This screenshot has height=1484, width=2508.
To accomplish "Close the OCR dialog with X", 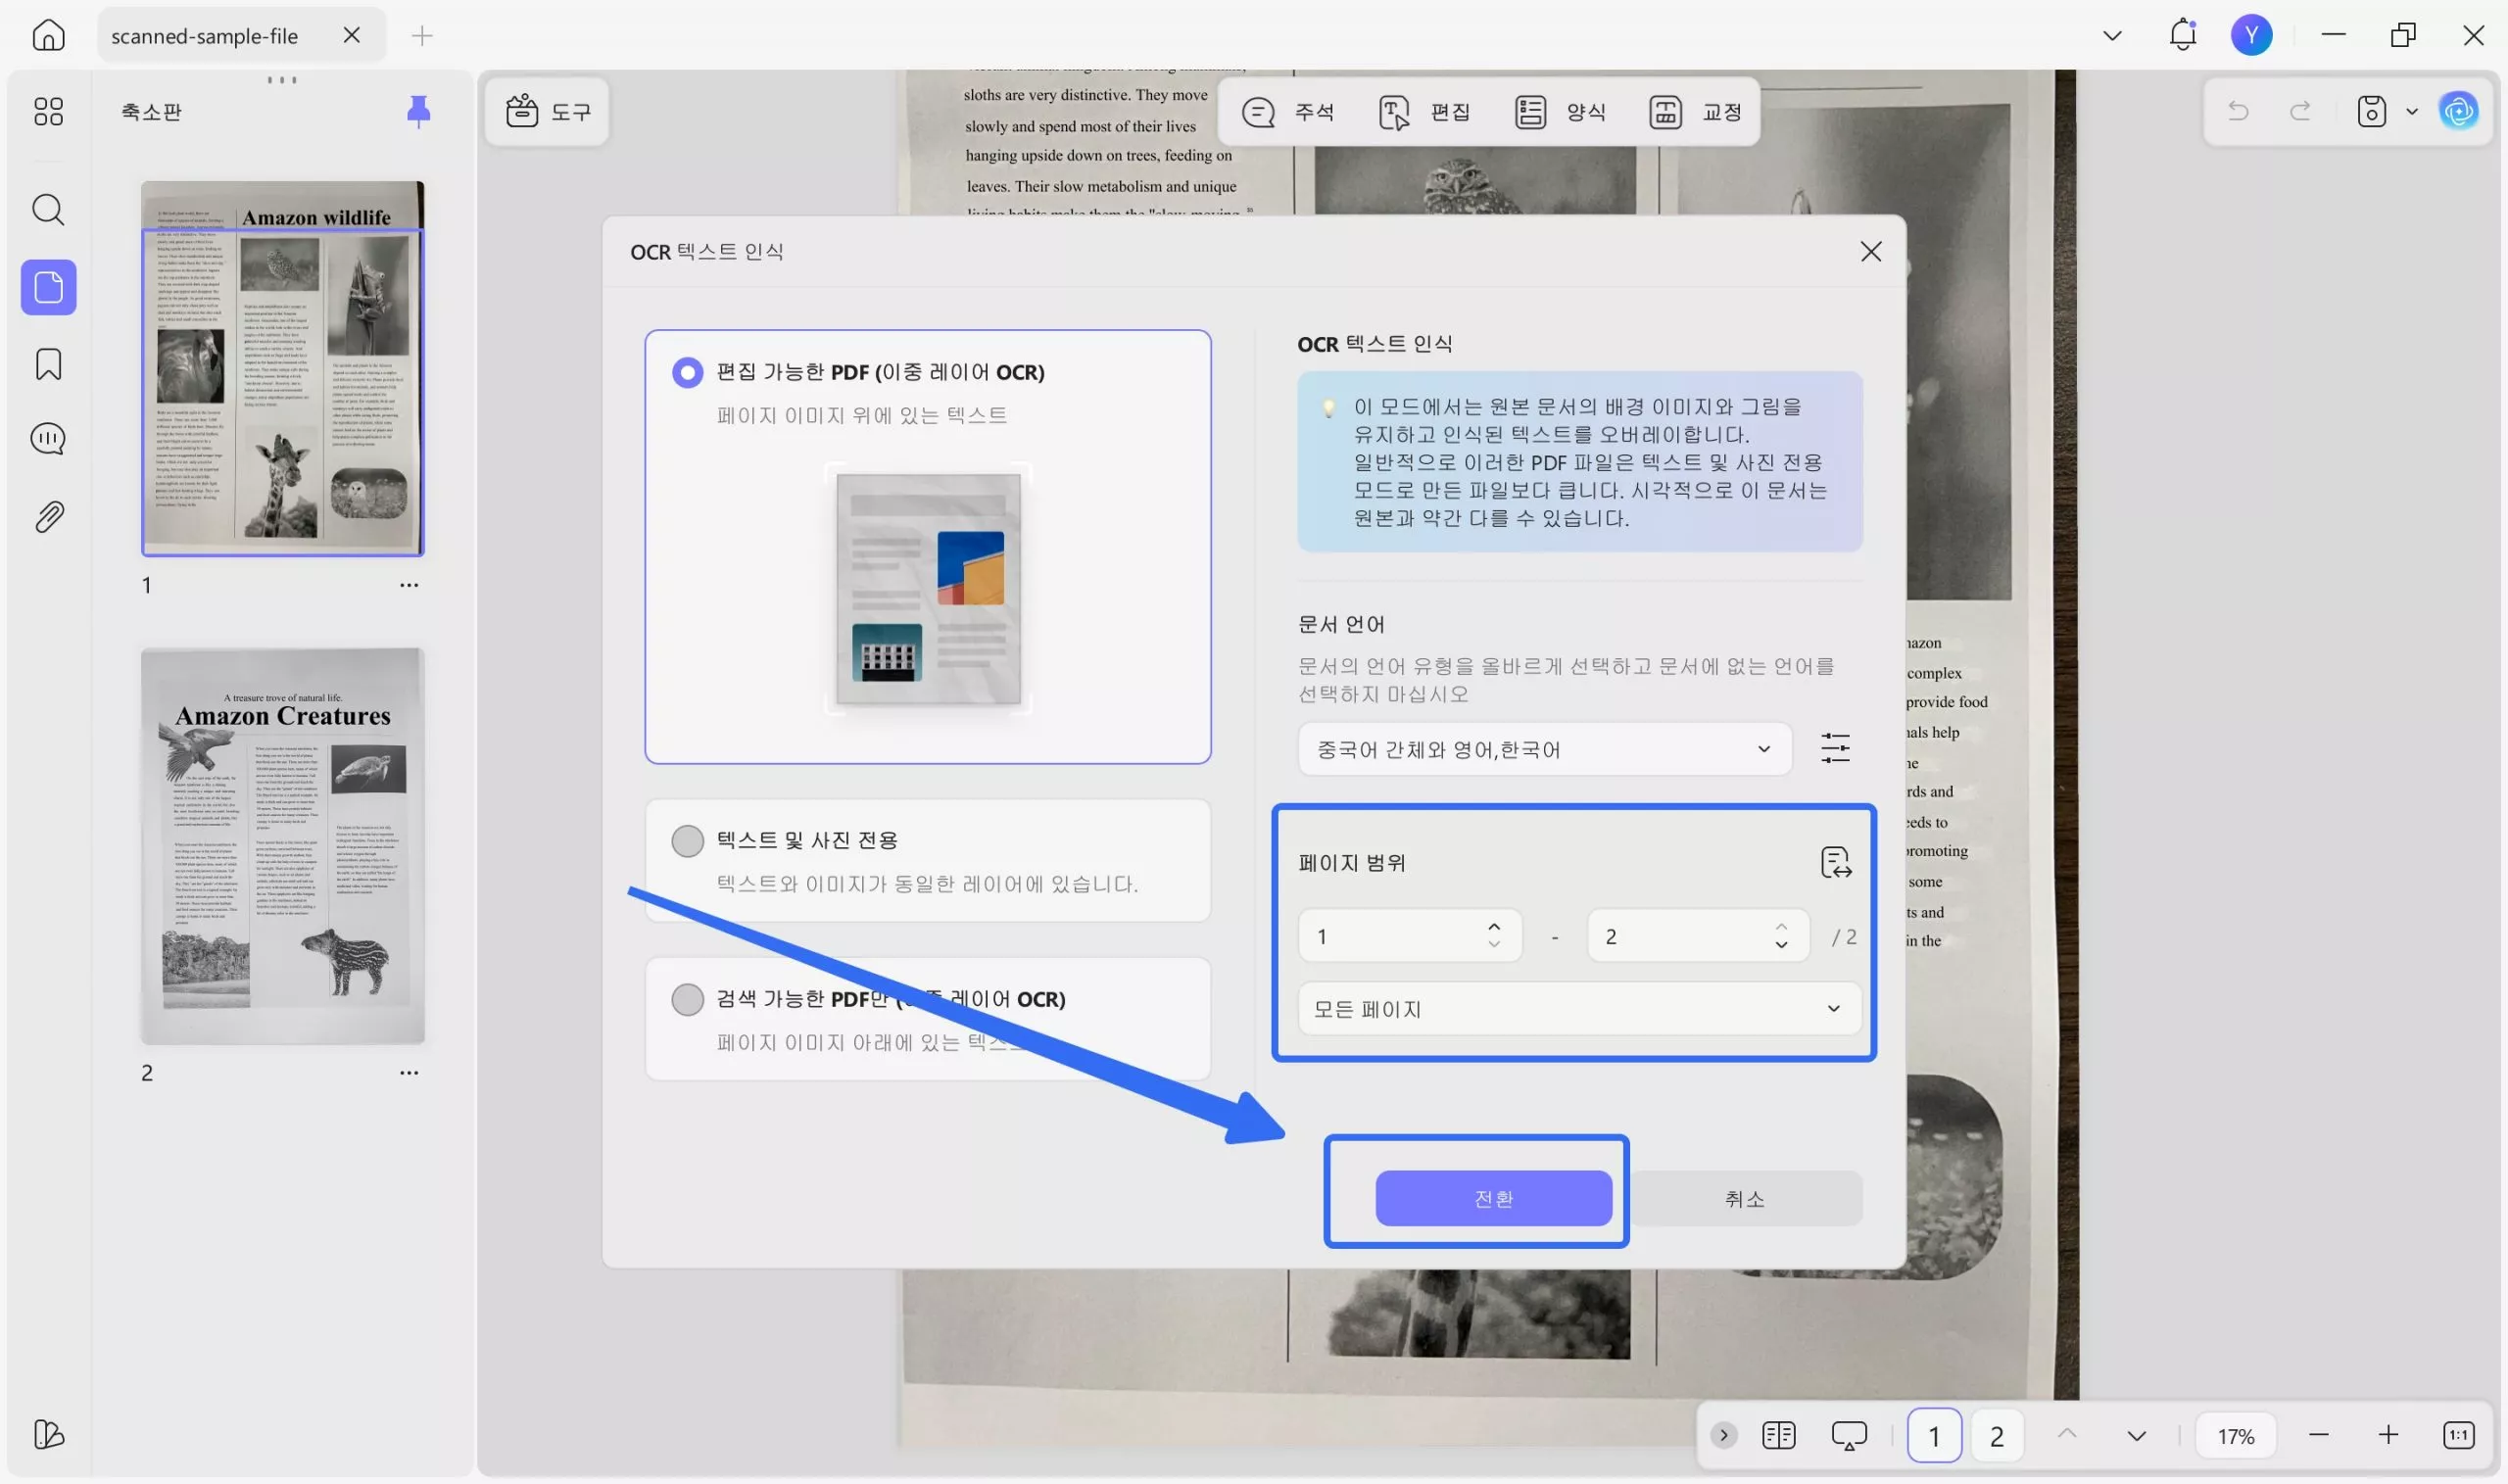I will 1870,252.
